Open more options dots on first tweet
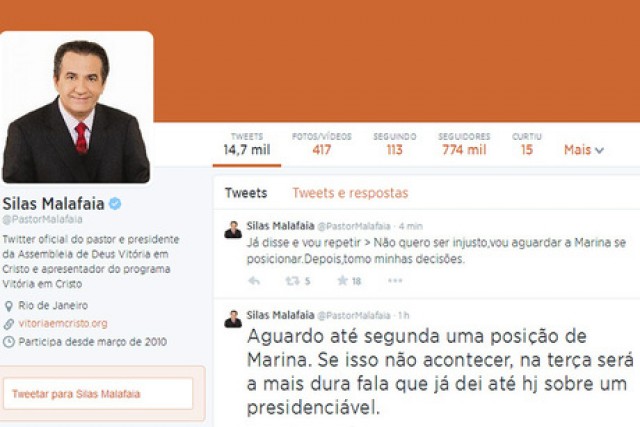The height and width of the screenshot is (427, 640). pyautogui.click(x=395, y=280)
